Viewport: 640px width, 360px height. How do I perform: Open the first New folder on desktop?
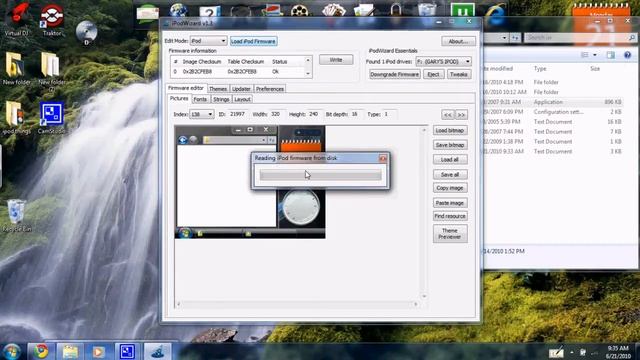[16, 69]
